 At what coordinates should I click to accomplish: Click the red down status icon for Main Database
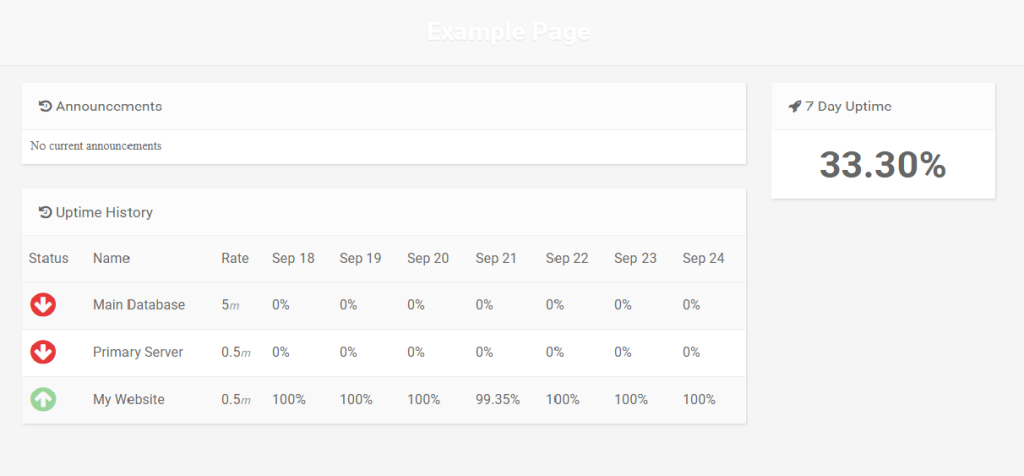(43, 305)
